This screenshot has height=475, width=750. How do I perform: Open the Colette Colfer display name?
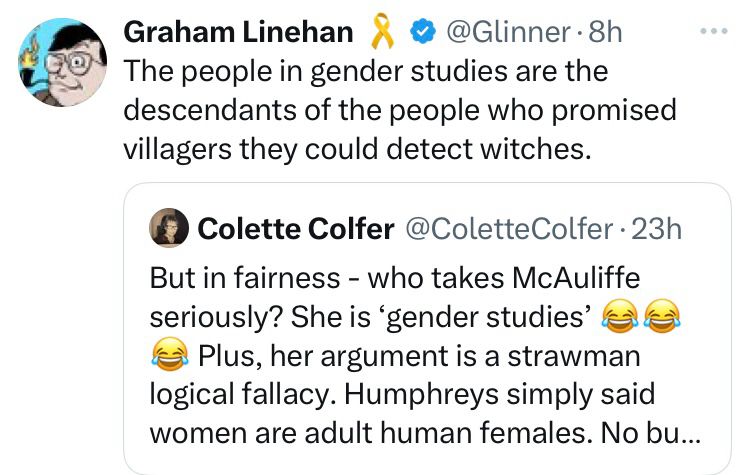(x=295, y=229)
